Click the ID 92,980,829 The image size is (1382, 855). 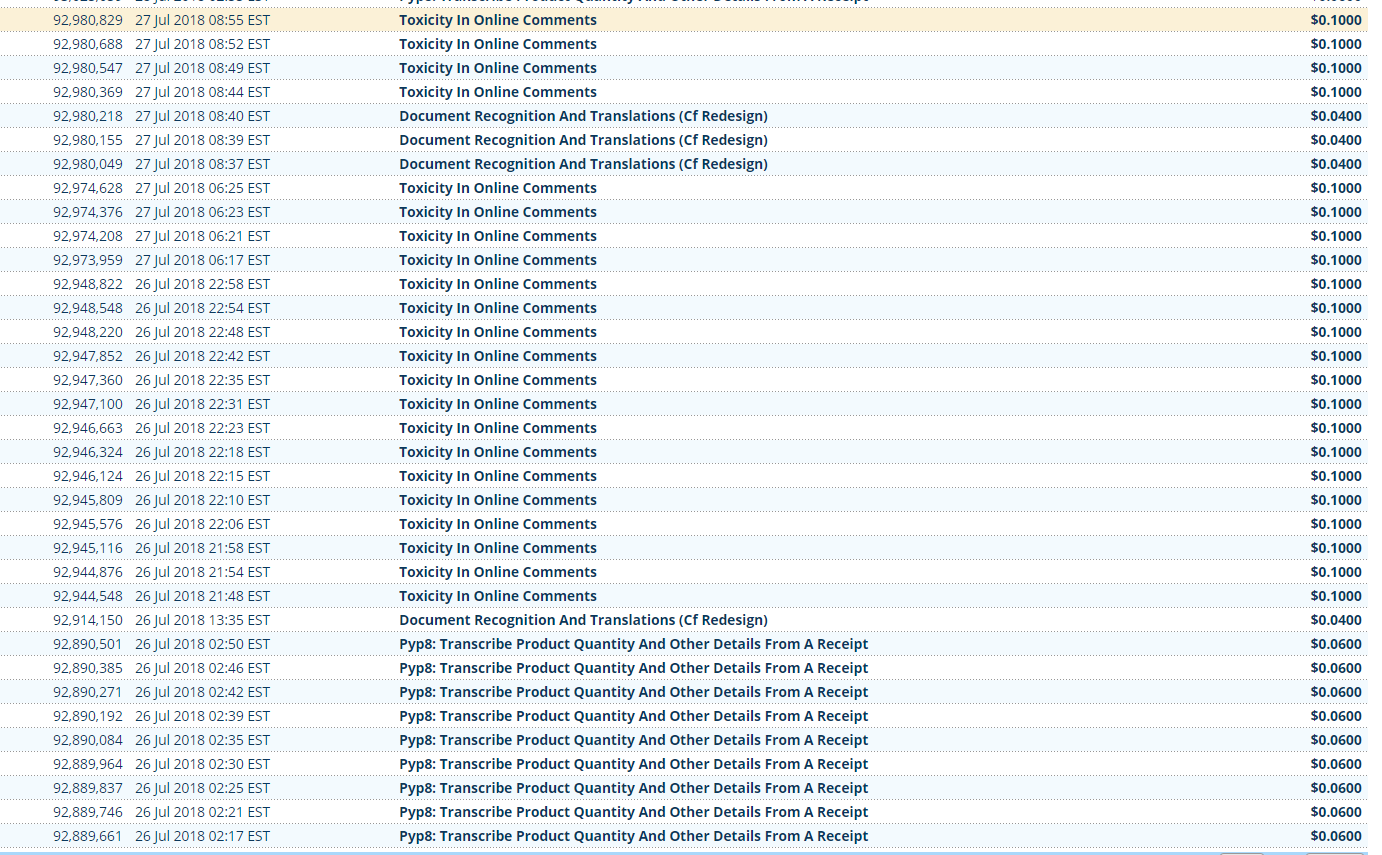coord(88,20)
